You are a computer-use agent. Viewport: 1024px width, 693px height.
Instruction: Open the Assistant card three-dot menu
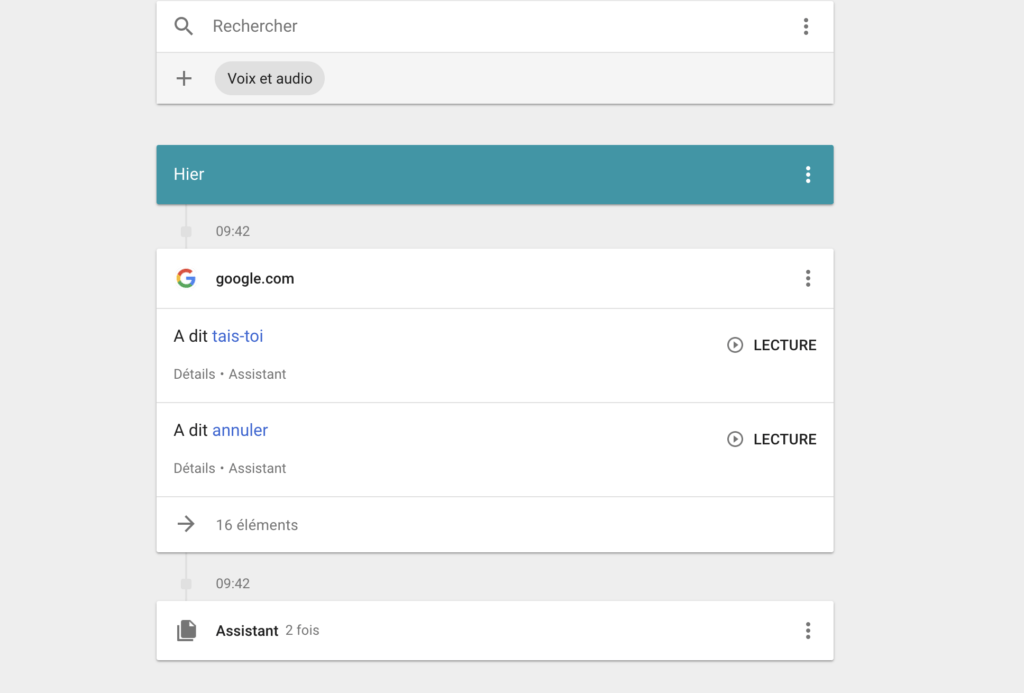[x=808, y=630]
